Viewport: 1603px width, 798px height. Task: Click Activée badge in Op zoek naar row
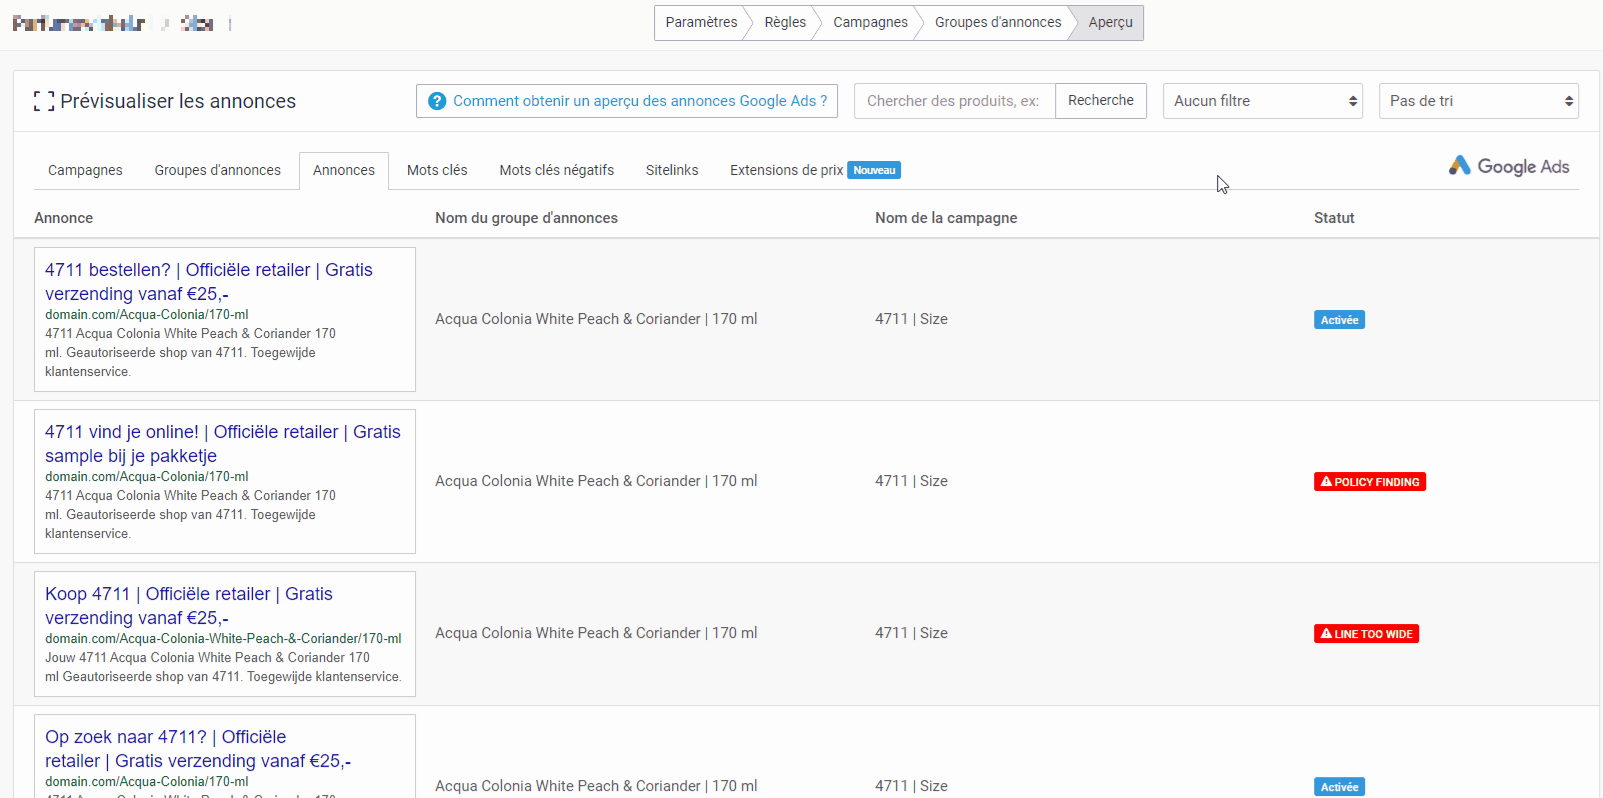point(1339,787)
